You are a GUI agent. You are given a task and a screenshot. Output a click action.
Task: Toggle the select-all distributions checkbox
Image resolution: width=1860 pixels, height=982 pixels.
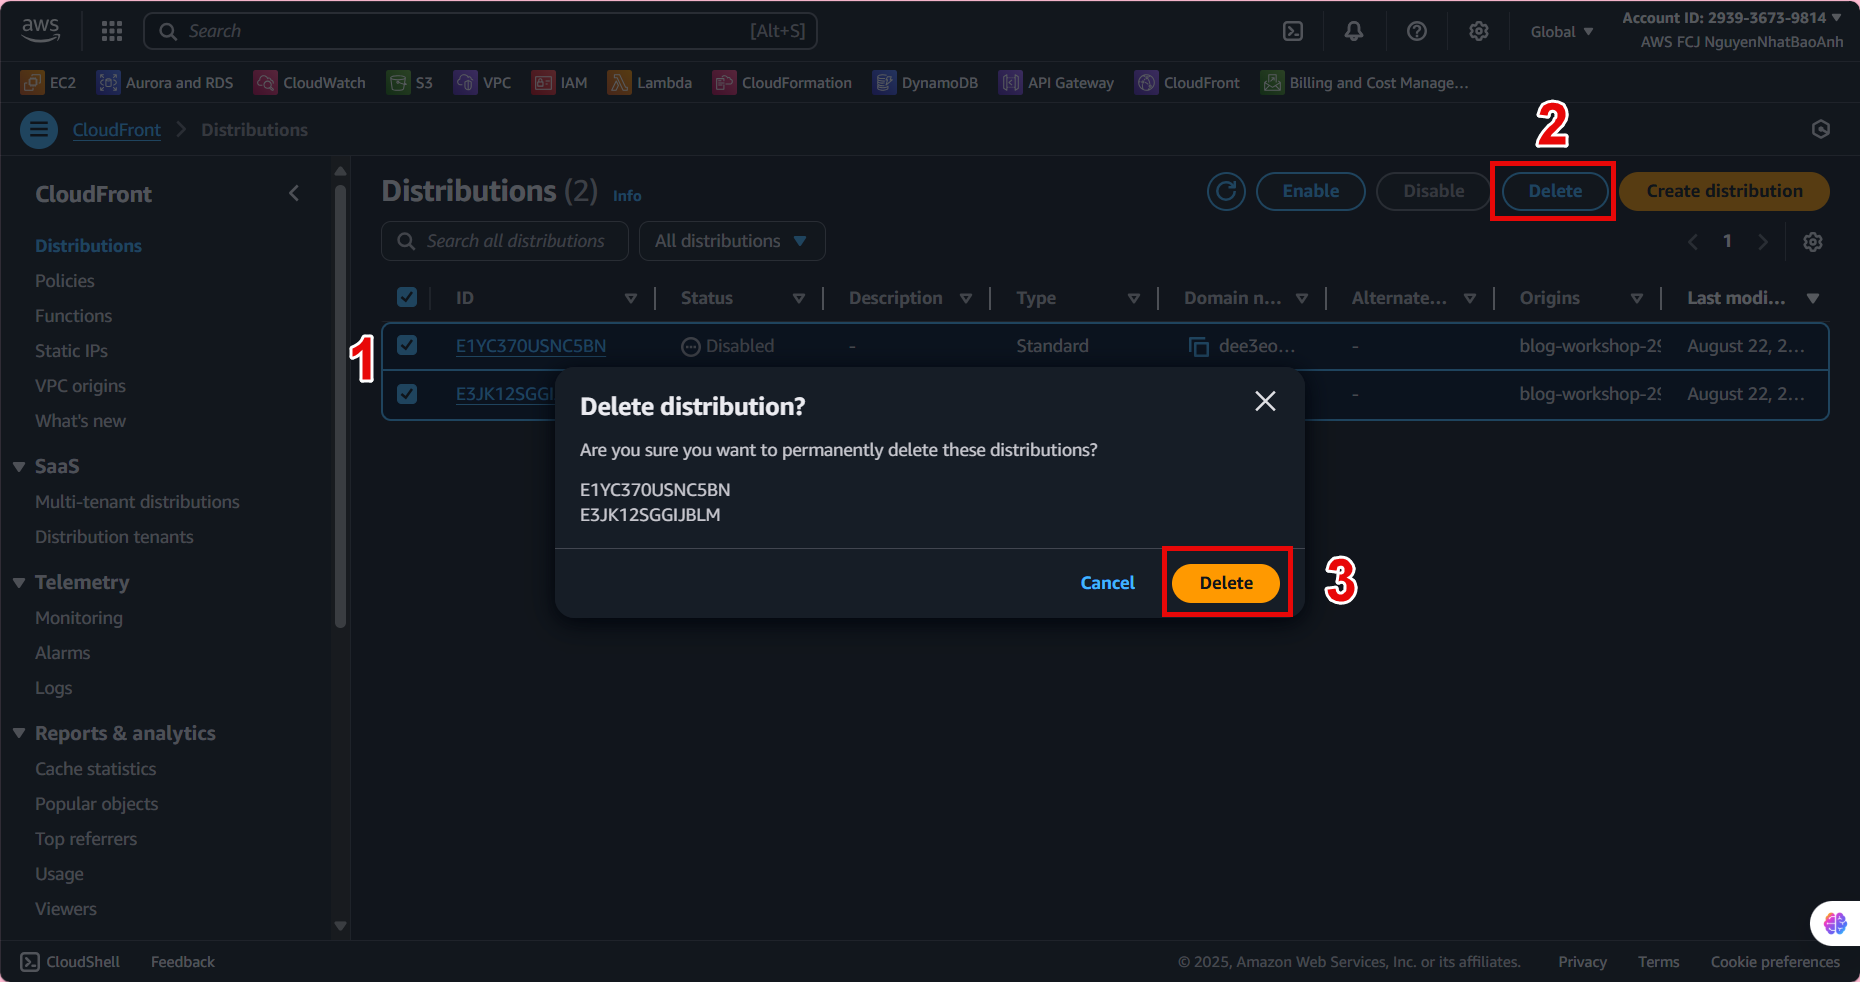click(407, 297)
